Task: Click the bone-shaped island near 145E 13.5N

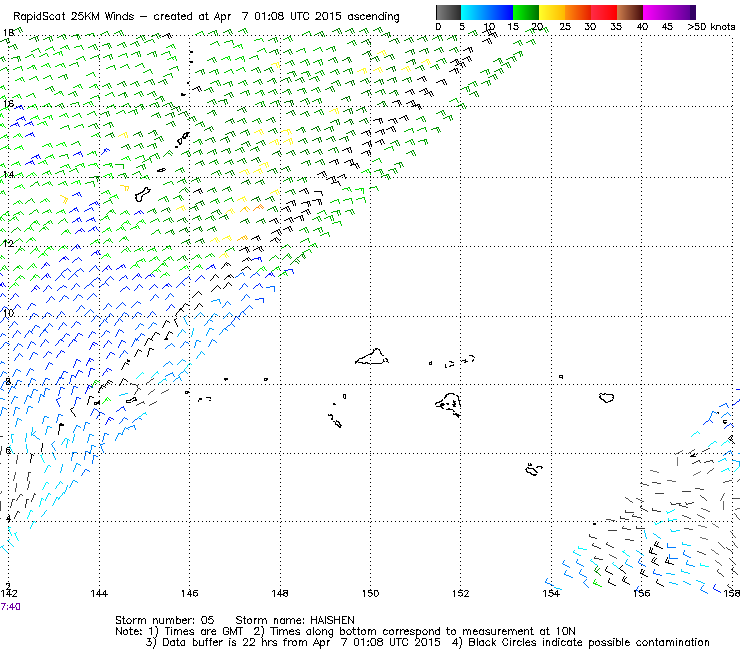Action: tap(143, 194)
